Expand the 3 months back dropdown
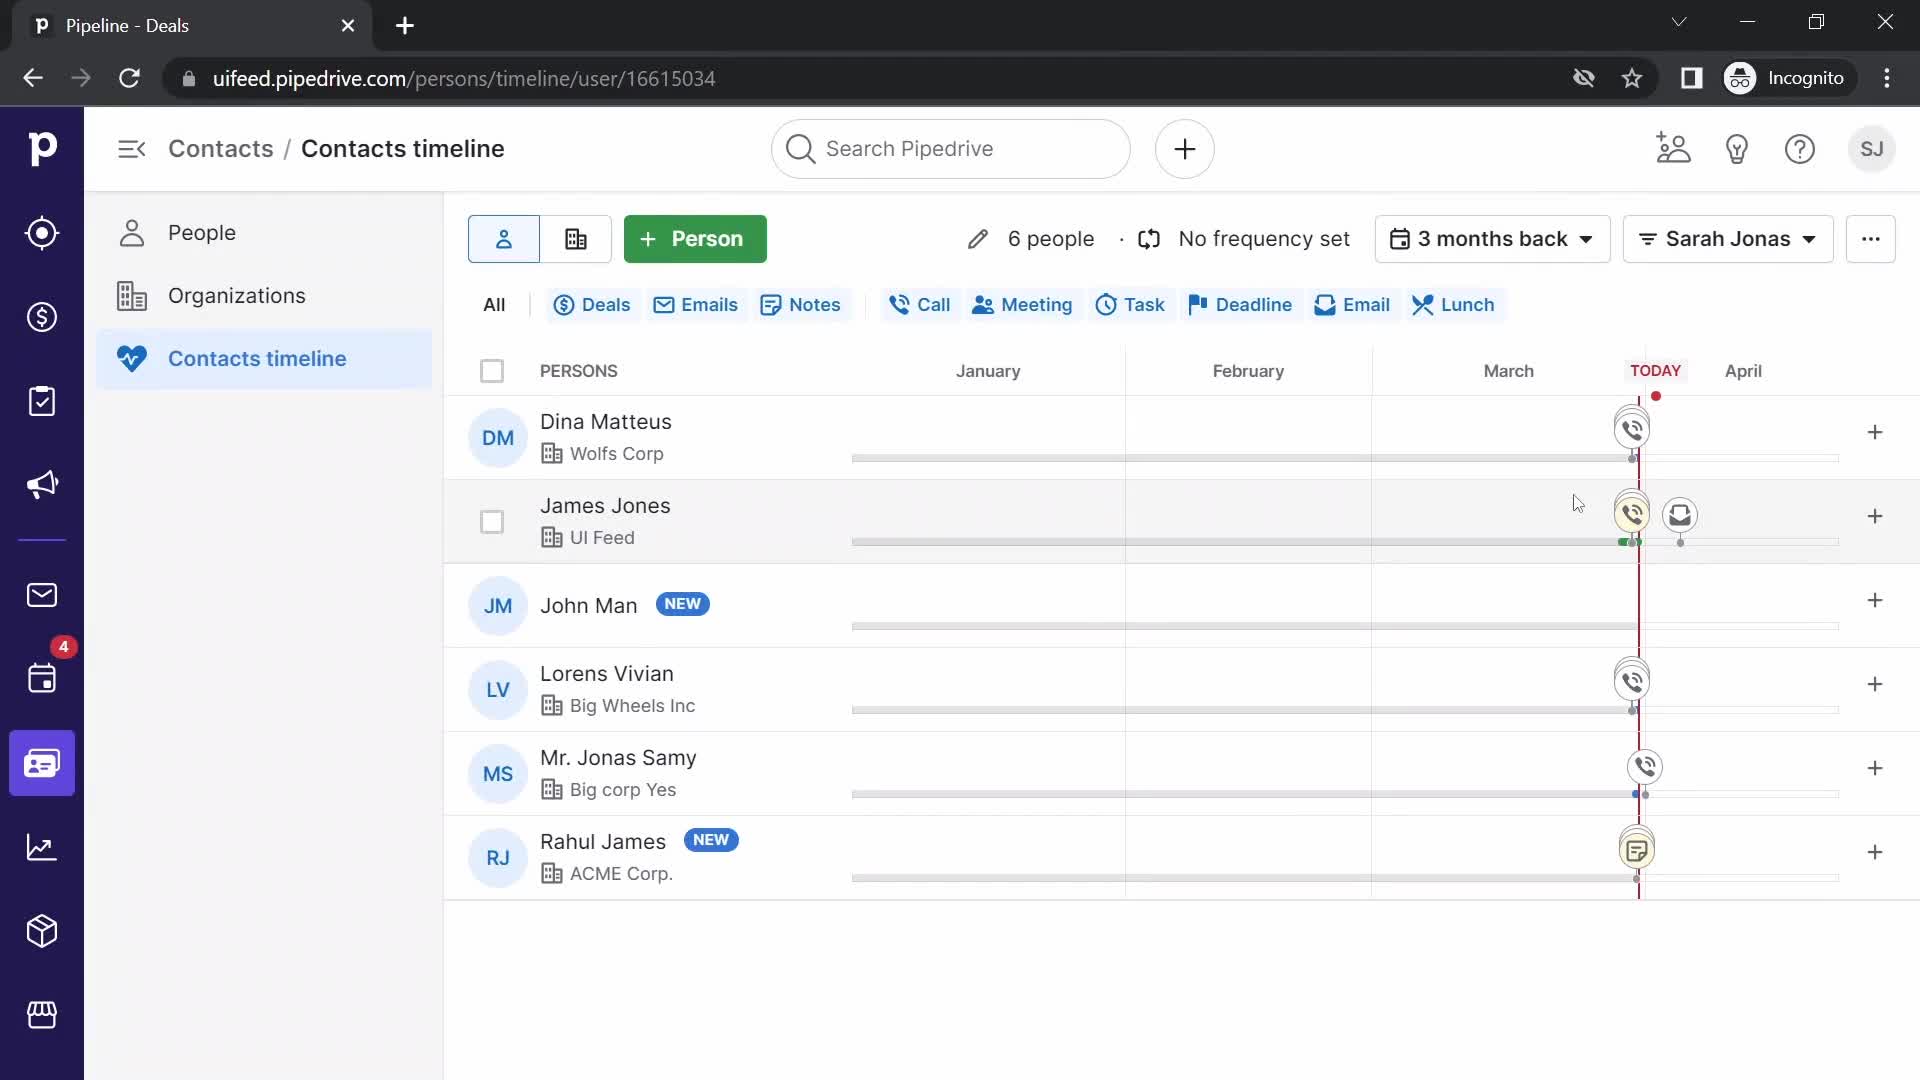 [x=1491, y=239]
